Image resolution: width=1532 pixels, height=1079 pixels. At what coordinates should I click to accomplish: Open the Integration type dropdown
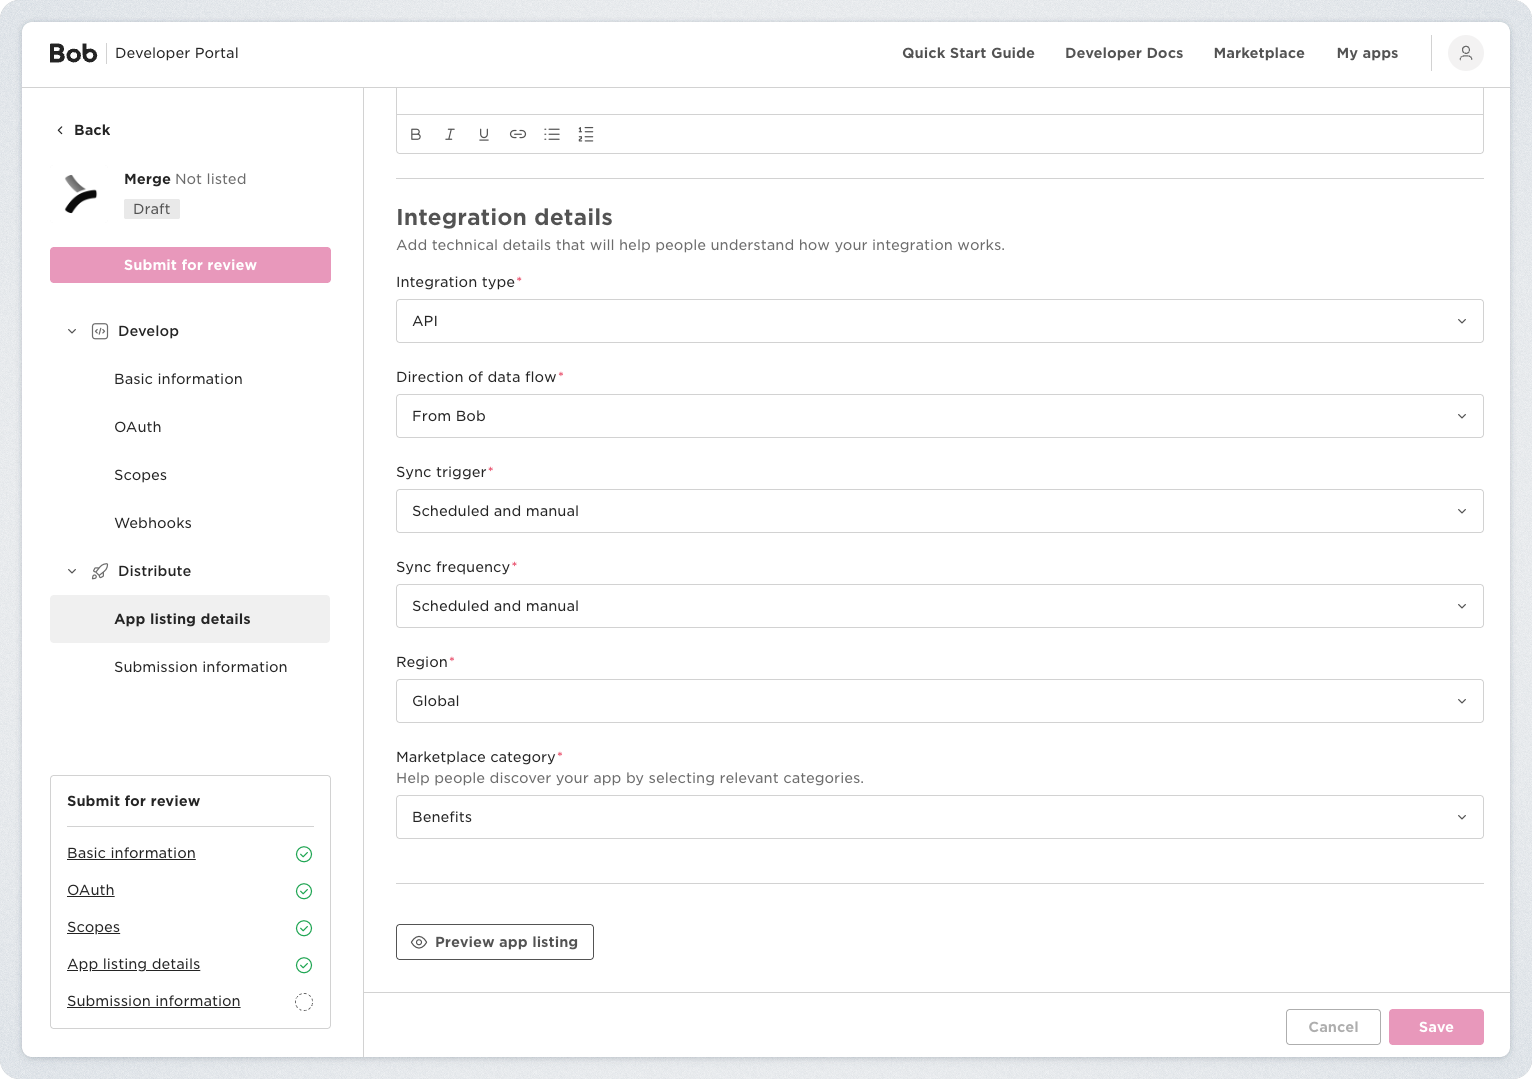click(940, 321)
